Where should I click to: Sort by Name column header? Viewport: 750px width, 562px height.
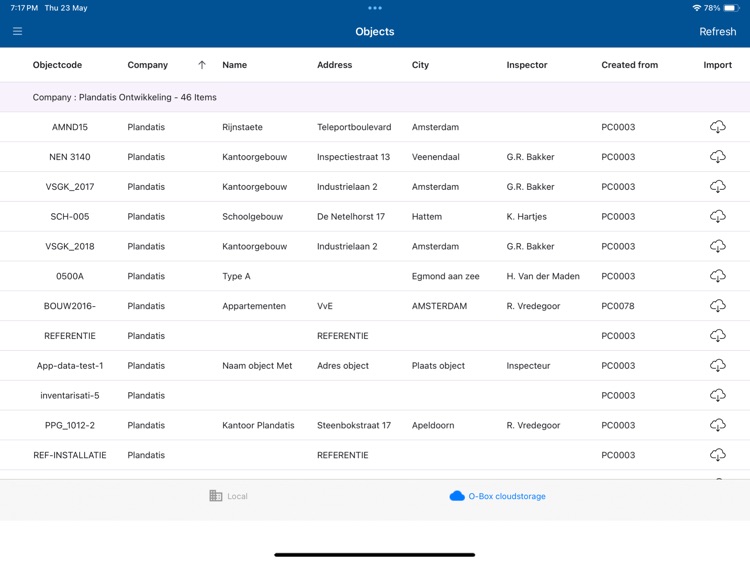[234, 65]
